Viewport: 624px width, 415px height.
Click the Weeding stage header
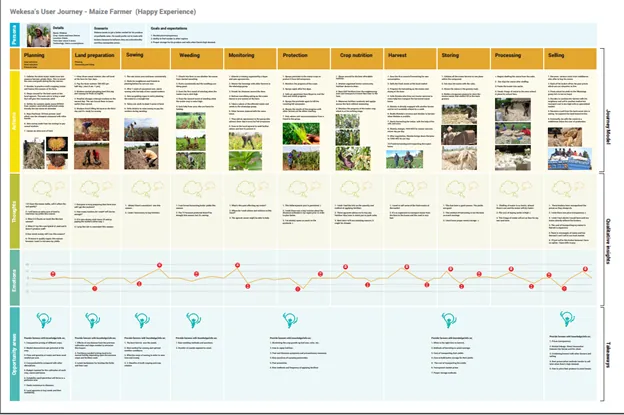(x=197, y=58)
